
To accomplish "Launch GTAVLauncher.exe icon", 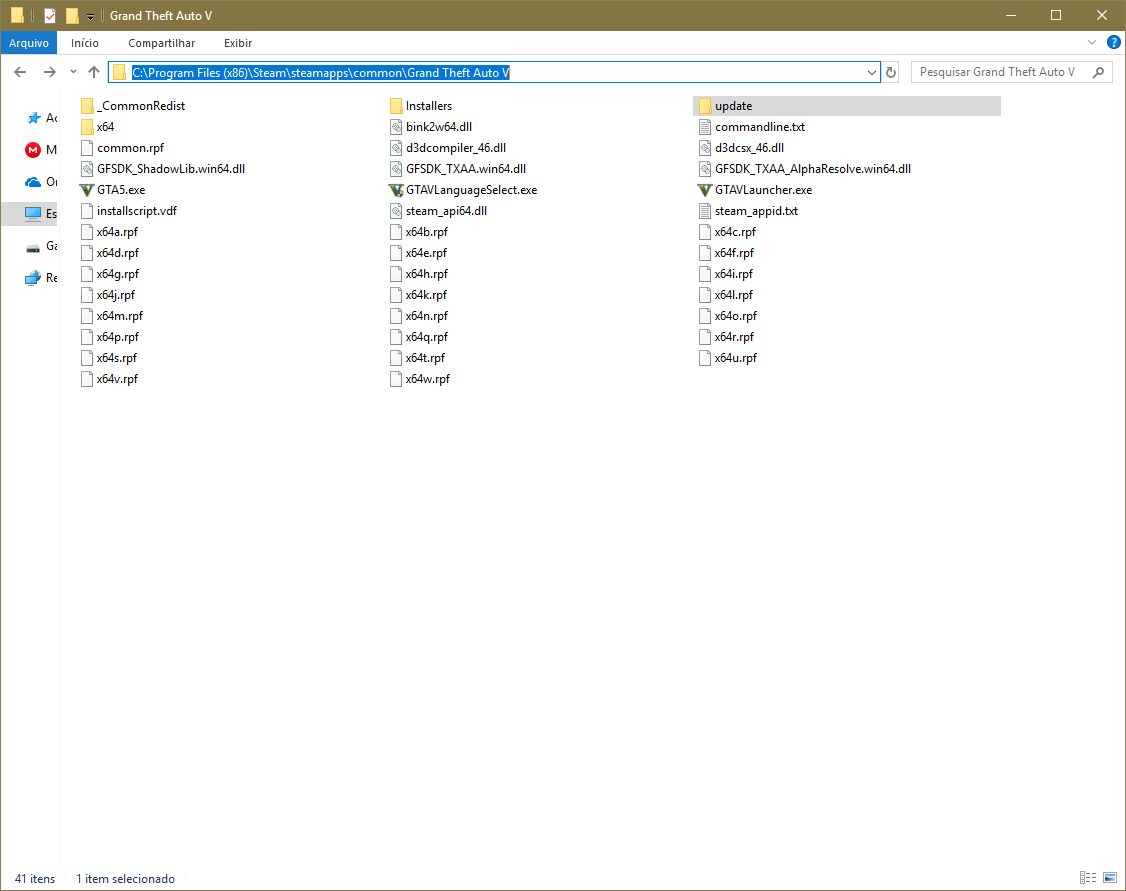I will pos(704,190).
